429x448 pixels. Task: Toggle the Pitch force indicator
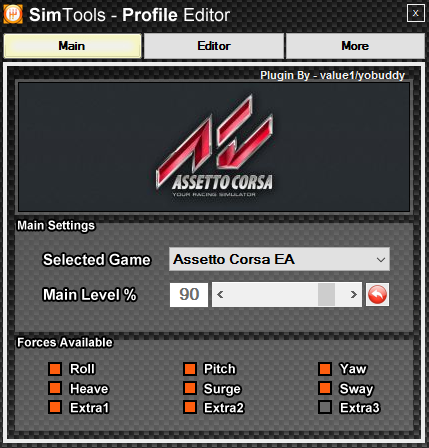(190, 369)
